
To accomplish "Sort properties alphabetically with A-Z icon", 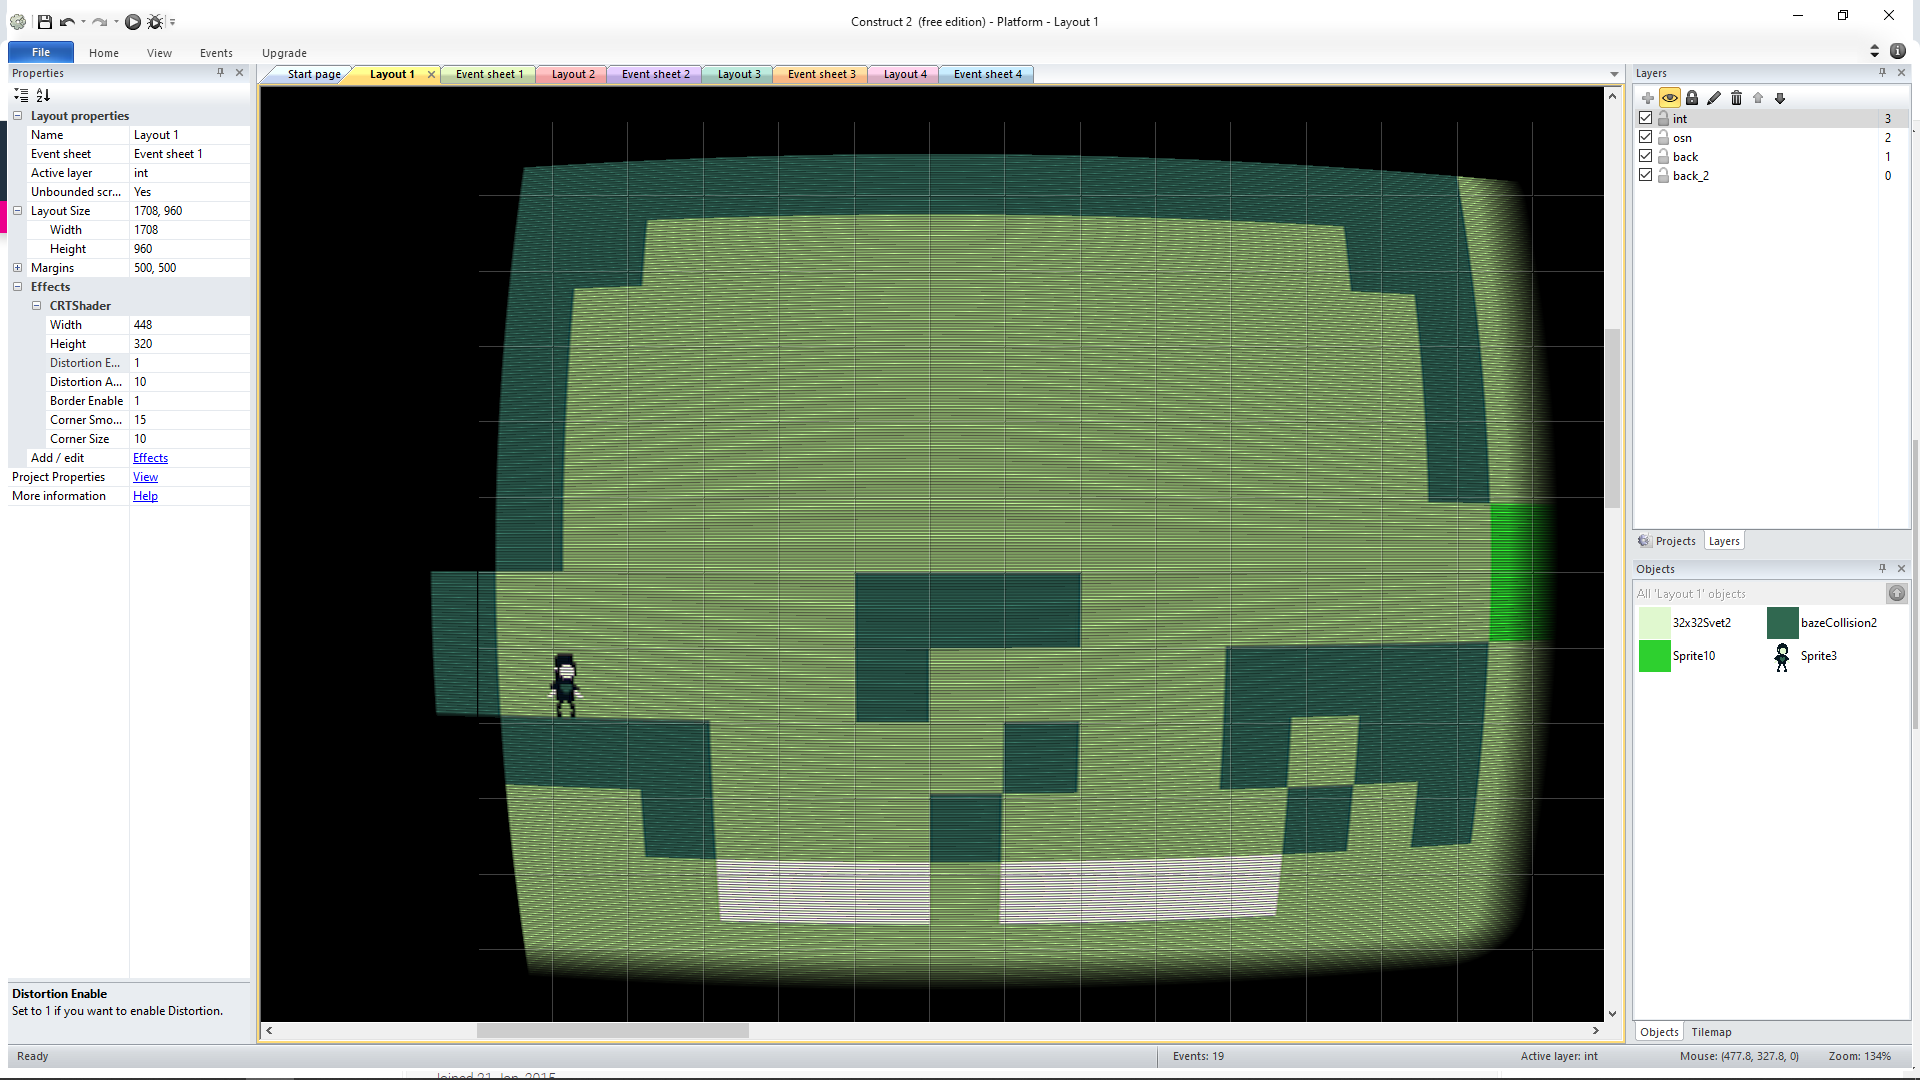I will pos(43,95).
